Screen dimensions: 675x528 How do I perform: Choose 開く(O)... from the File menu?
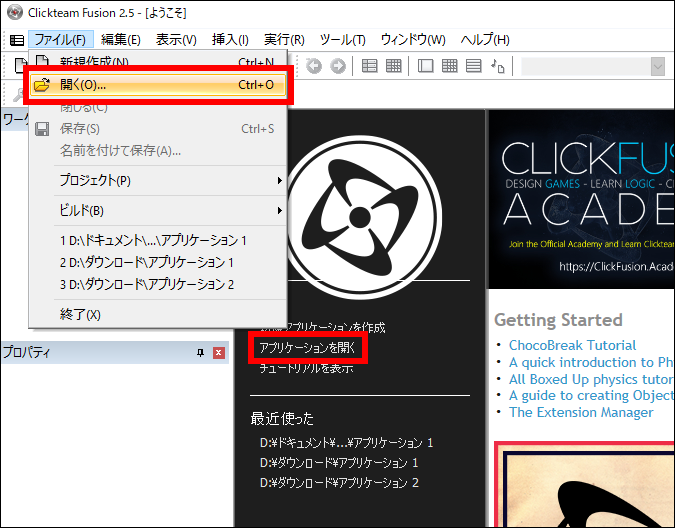click(x=158, y=85)
